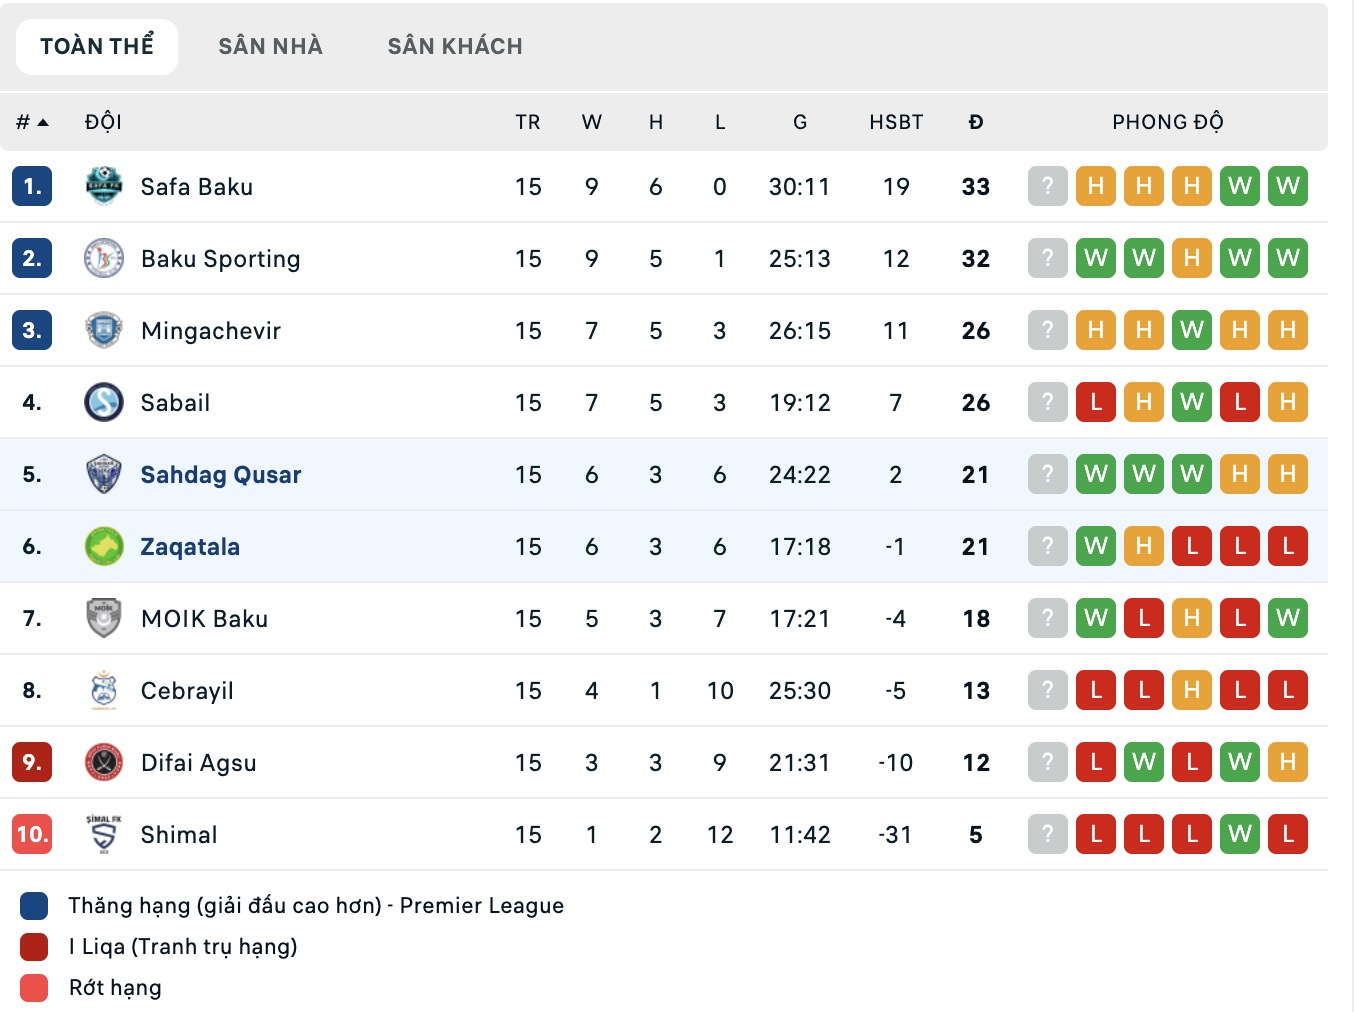Open the Sahdag Qusar team link
Viewport: 1354px width, 1012px height.
pyautogui.click(x=221, y=474)
